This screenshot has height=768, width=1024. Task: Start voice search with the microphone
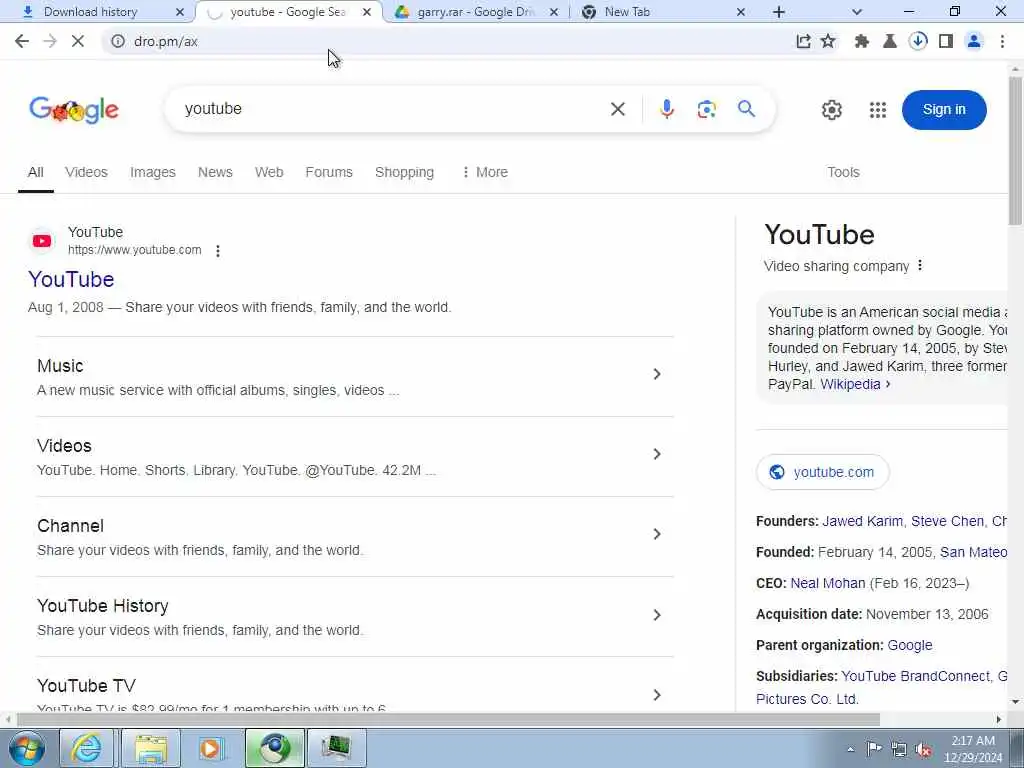tap(667, 109)
